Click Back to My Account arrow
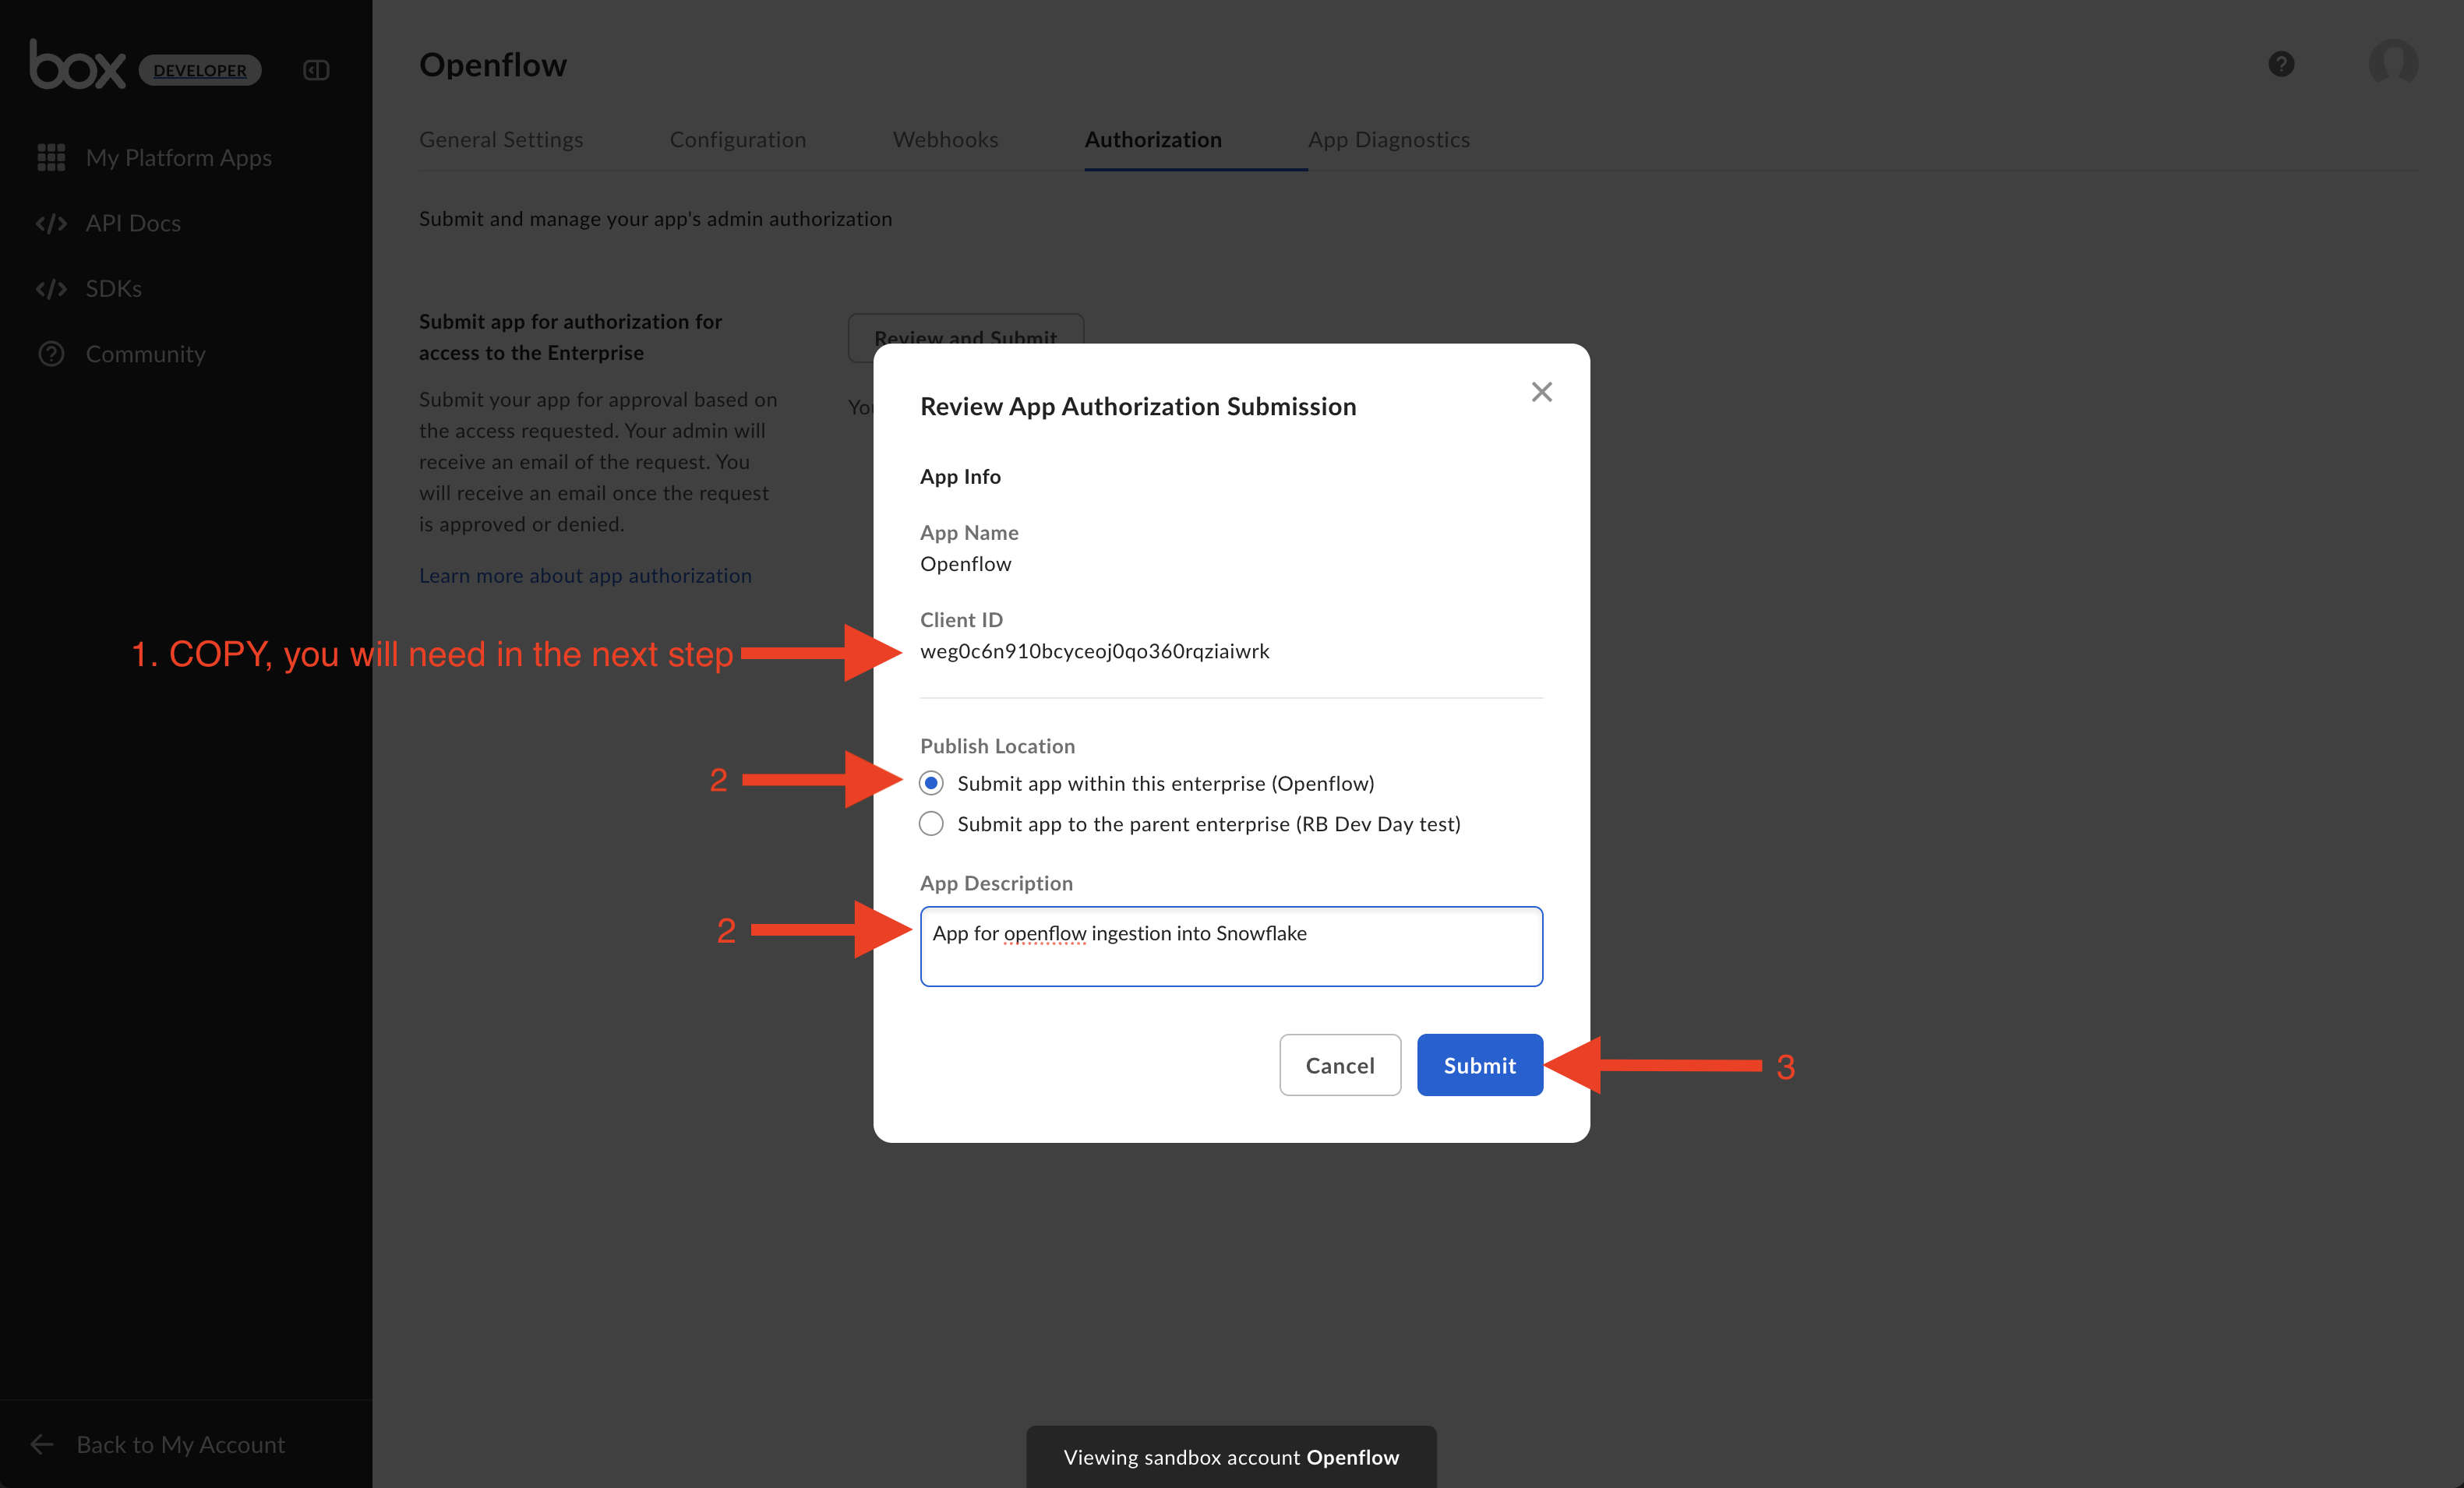 click(x=42, y=1444)
